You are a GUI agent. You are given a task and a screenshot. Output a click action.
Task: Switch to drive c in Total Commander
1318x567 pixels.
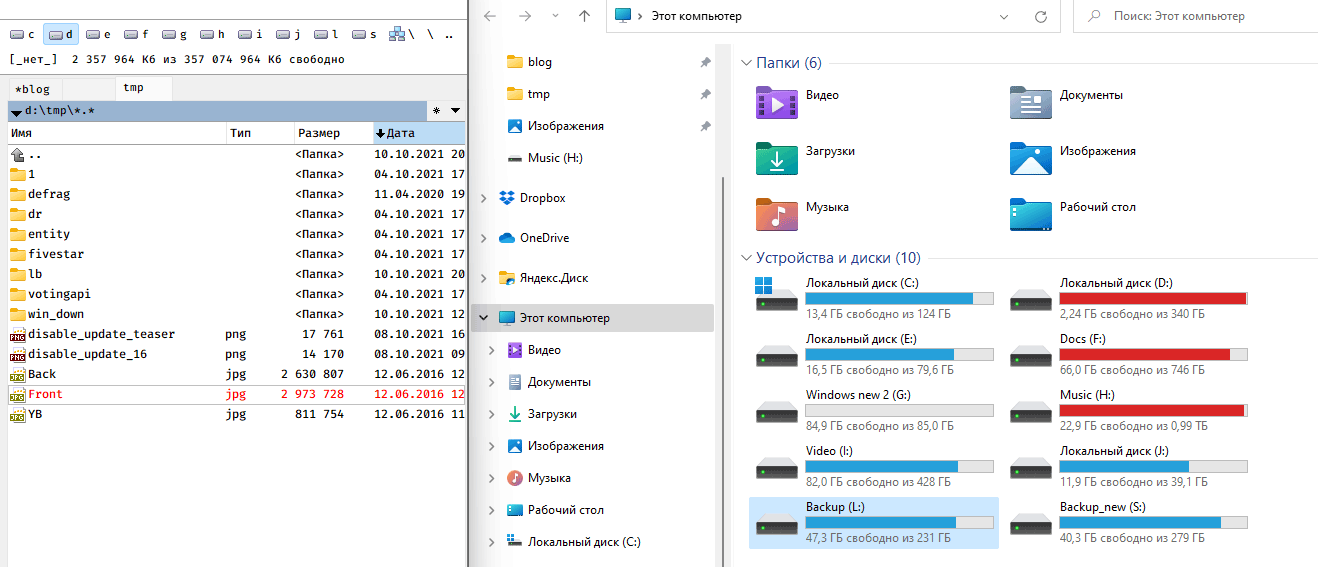(x=23, y=34)
